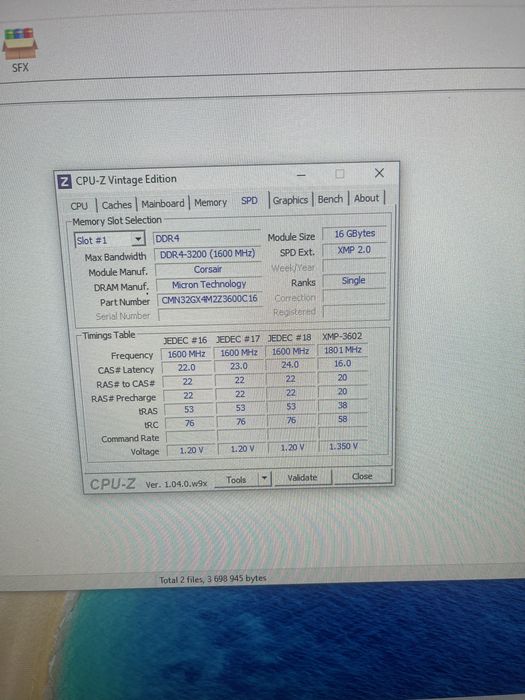Image resolution: width=525 pixels, height=700 pixels.
Task: Click the Close button at bottom
Action: (362, 476)
